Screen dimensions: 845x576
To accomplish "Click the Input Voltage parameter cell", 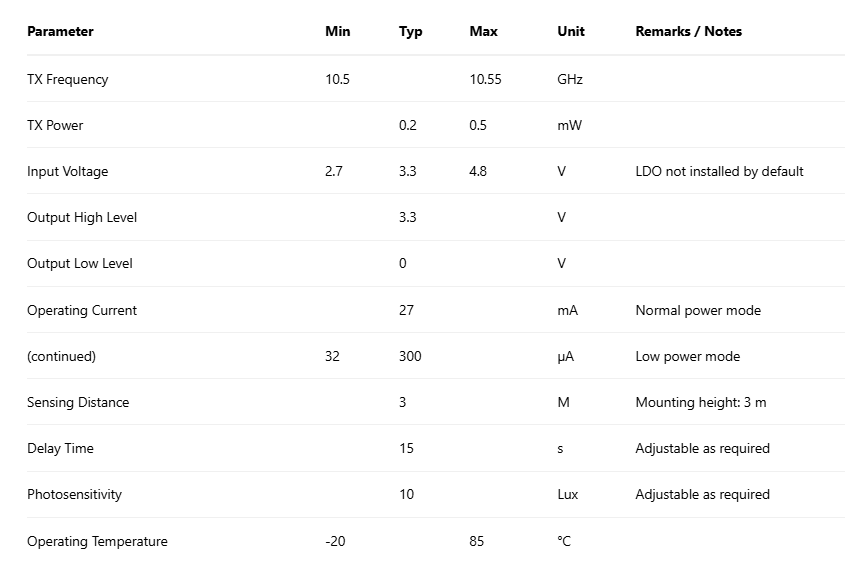I will click(x=67, y=171).
